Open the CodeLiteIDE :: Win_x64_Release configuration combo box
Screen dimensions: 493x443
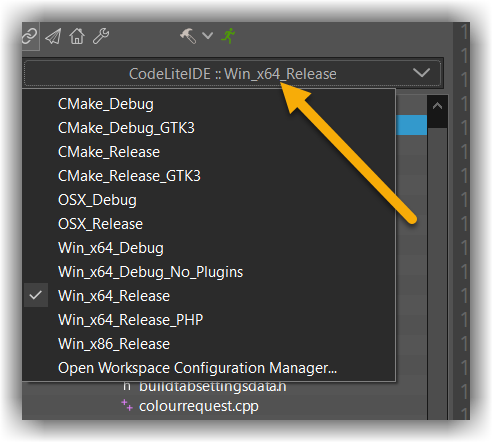(232, 74)
